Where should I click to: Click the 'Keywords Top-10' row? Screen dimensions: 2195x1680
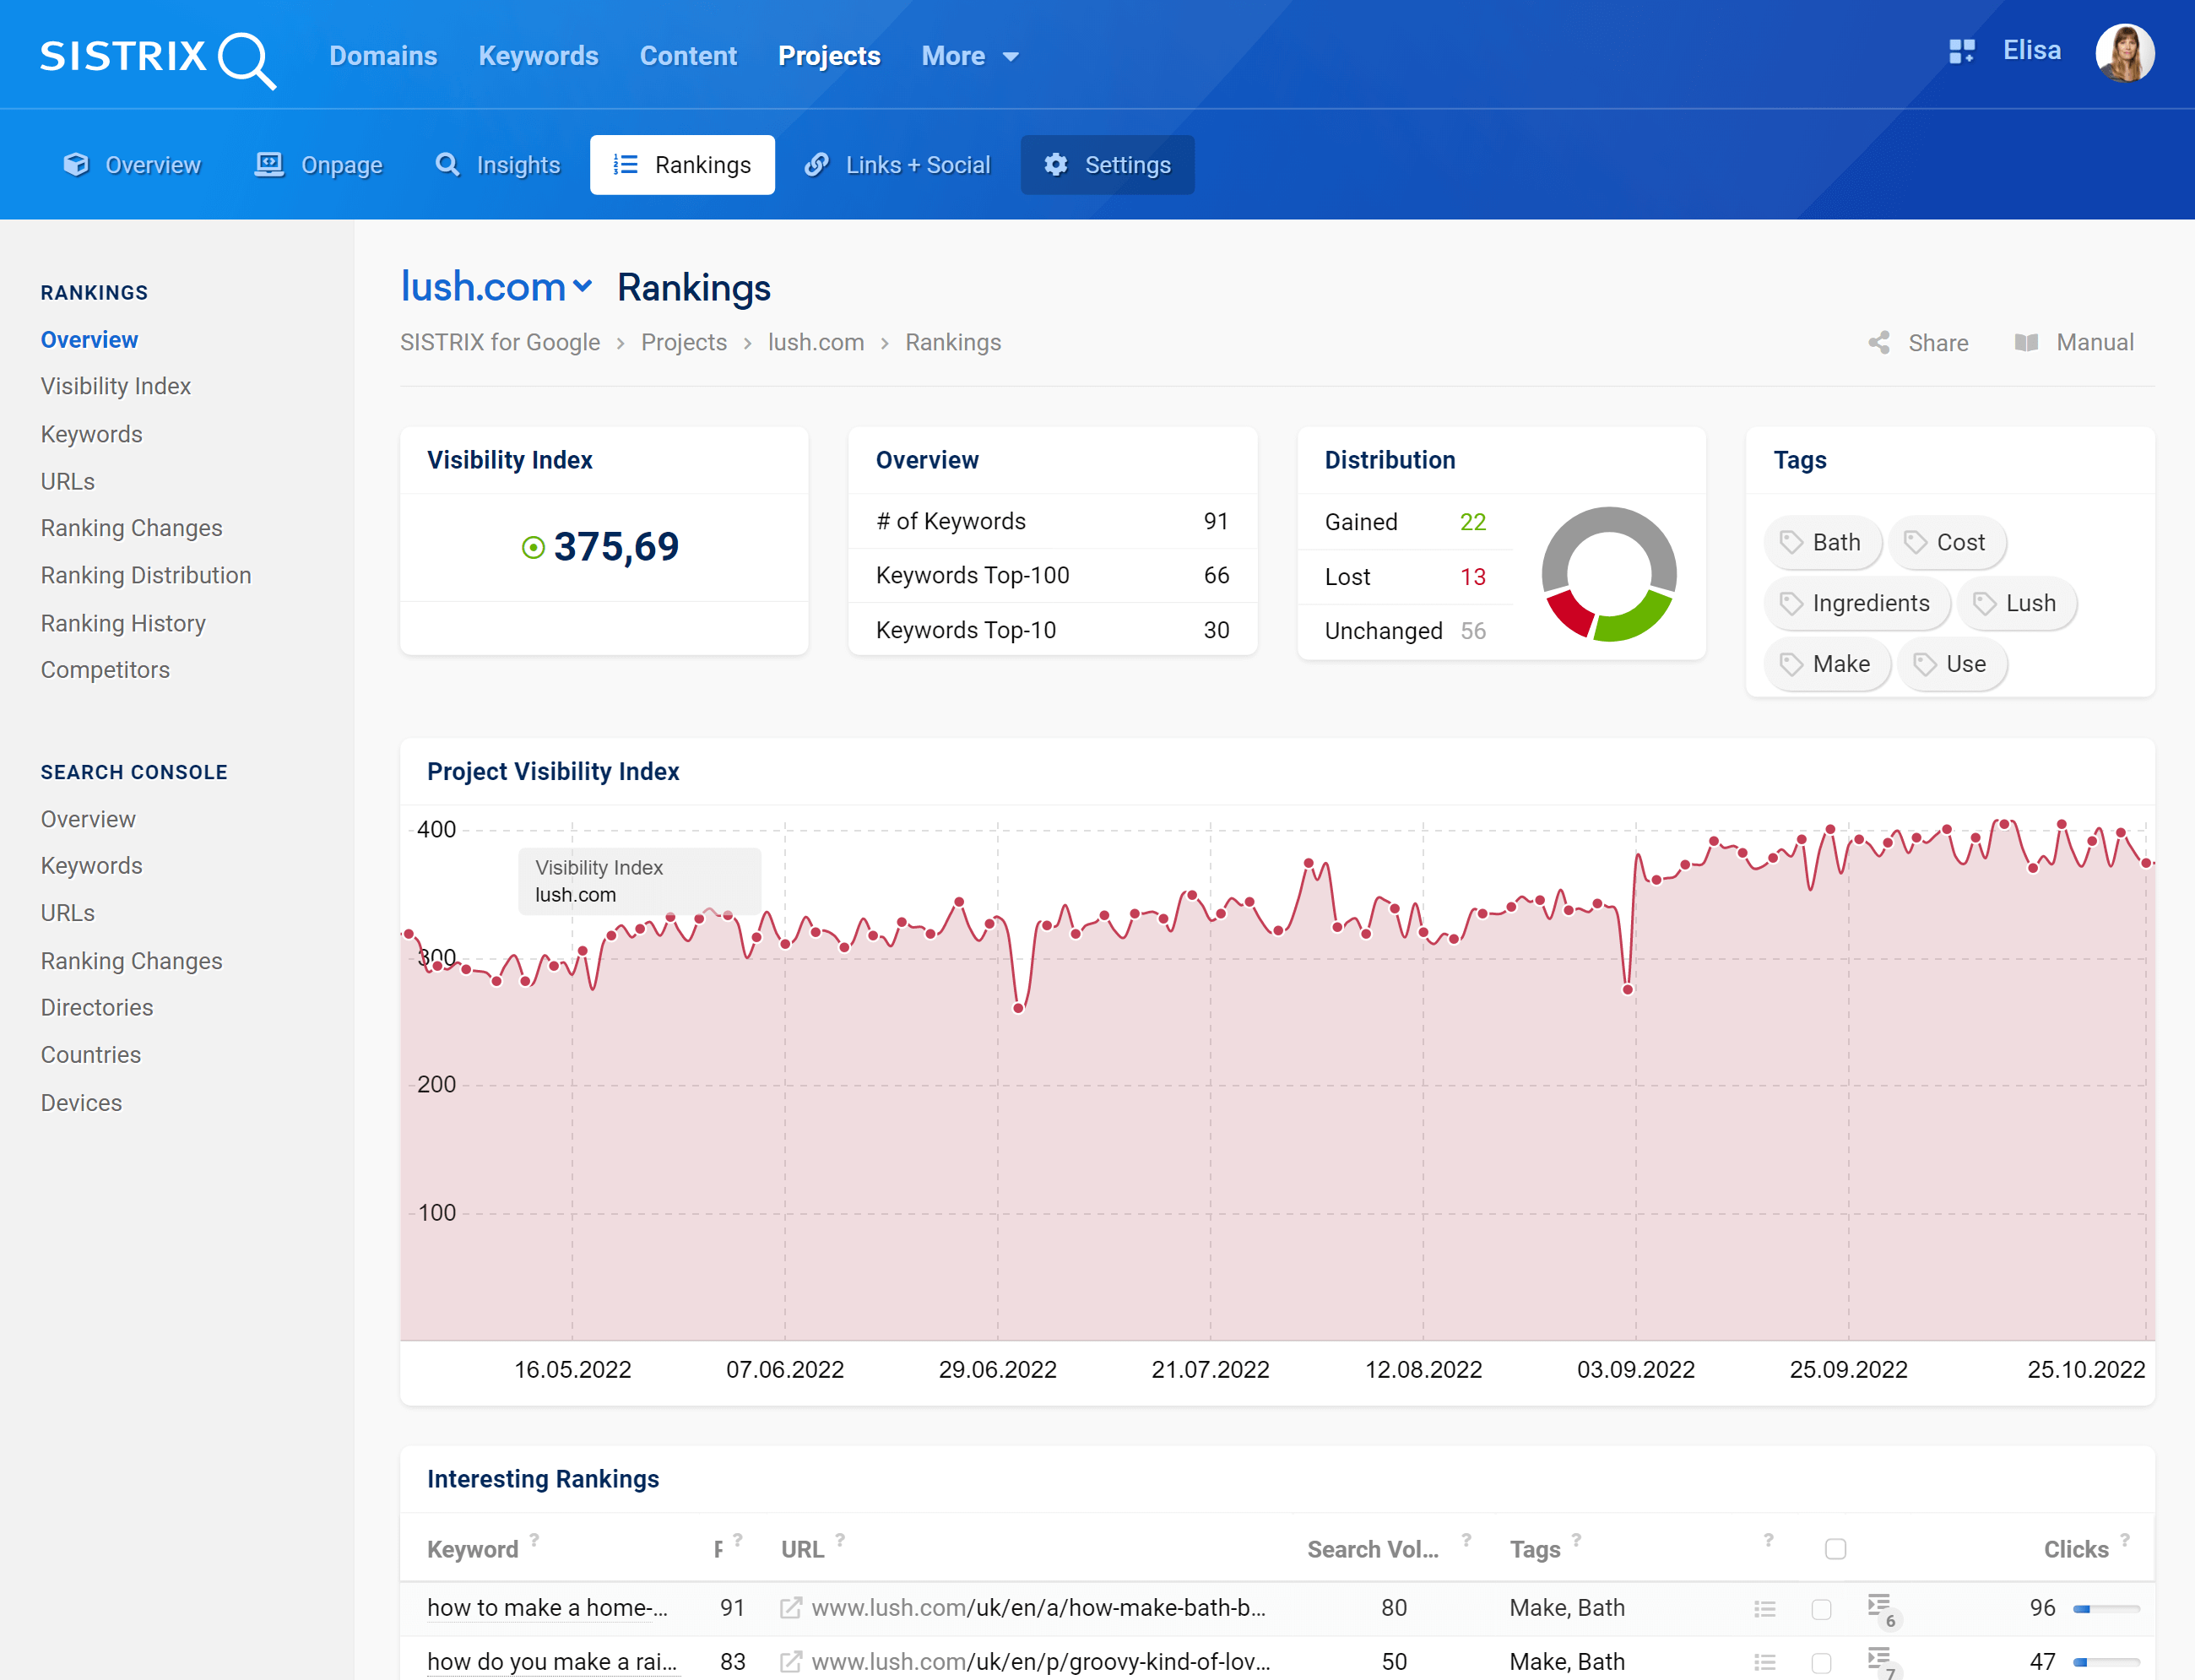tap(1052, 630)
